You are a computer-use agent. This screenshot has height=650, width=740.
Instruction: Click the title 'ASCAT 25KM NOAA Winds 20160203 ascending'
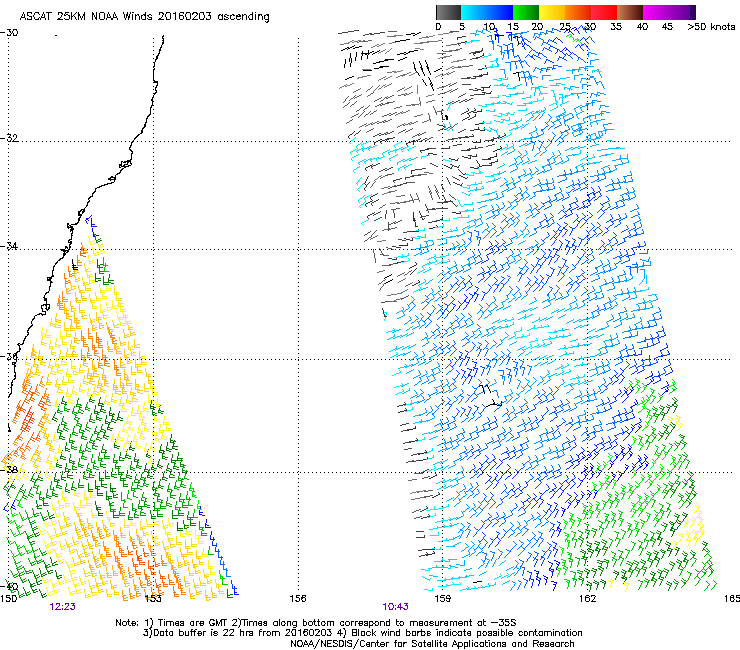144,17
